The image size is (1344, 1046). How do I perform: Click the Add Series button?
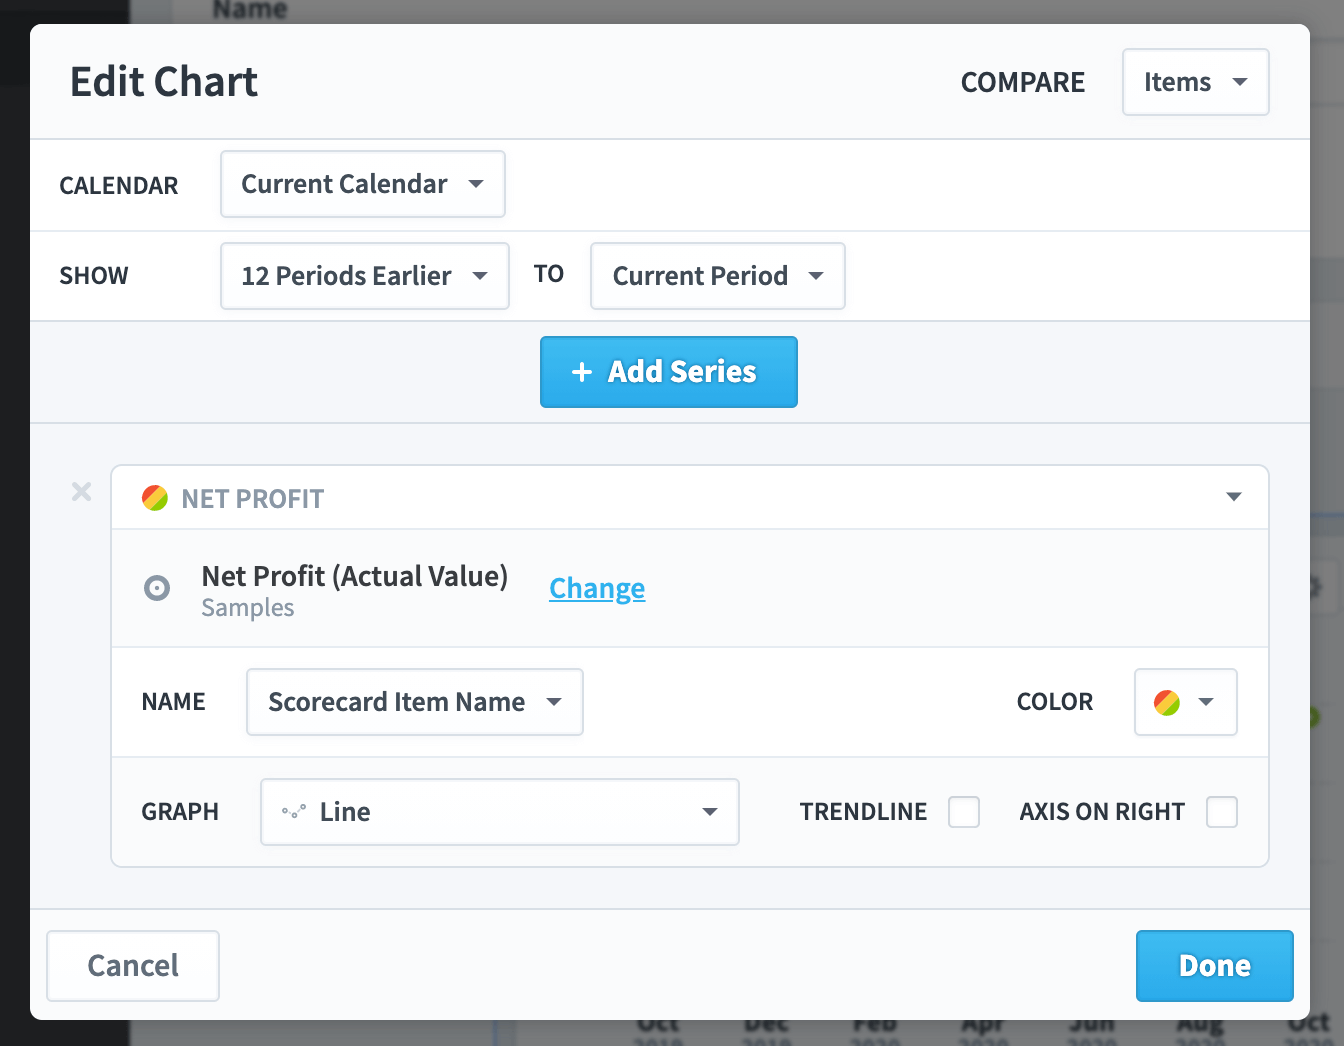(x=669, y=372)
